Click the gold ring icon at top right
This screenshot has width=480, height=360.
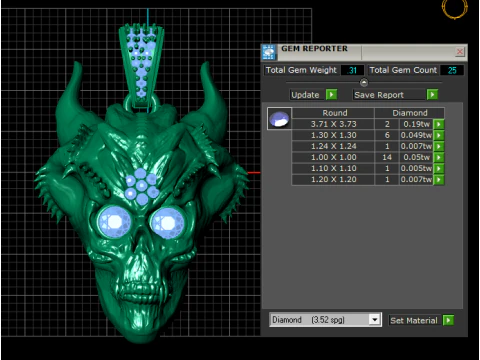tap(455, 8)
